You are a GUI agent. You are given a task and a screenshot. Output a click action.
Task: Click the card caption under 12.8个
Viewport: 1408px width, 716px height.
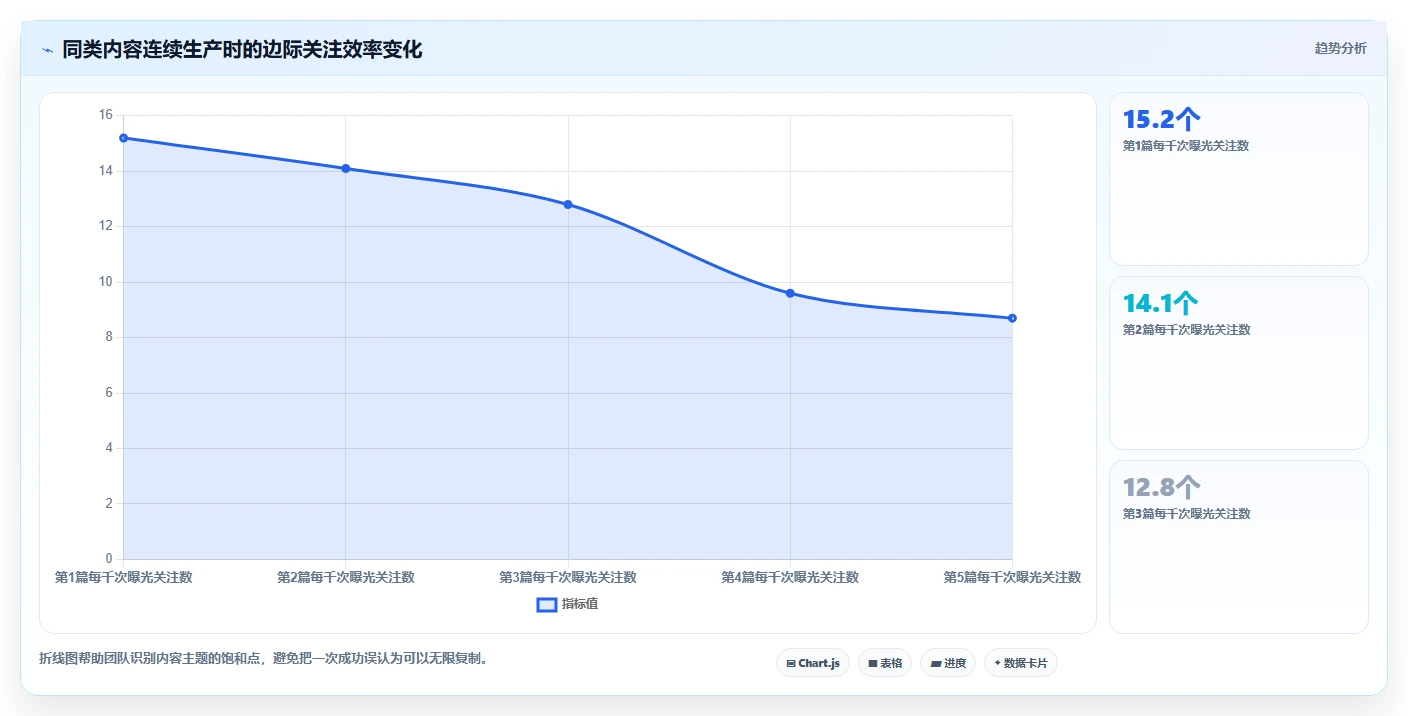[x=1186, y=513]
